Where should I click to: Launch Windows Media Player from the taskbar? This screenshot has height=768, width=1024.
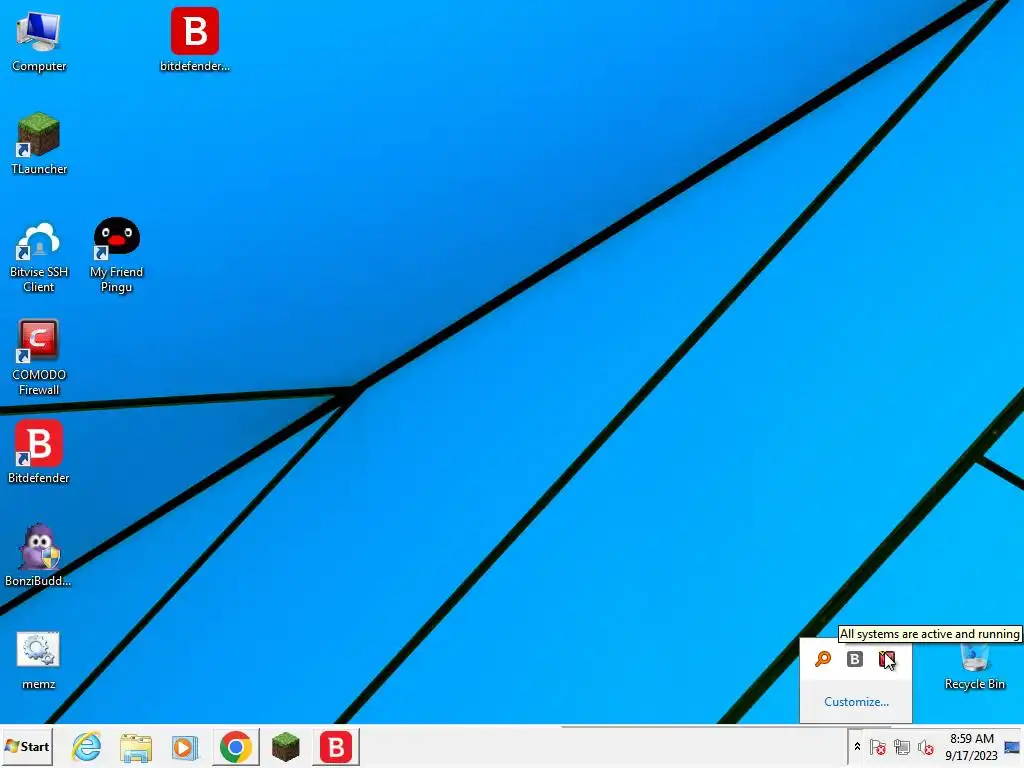tap(185, 746)
